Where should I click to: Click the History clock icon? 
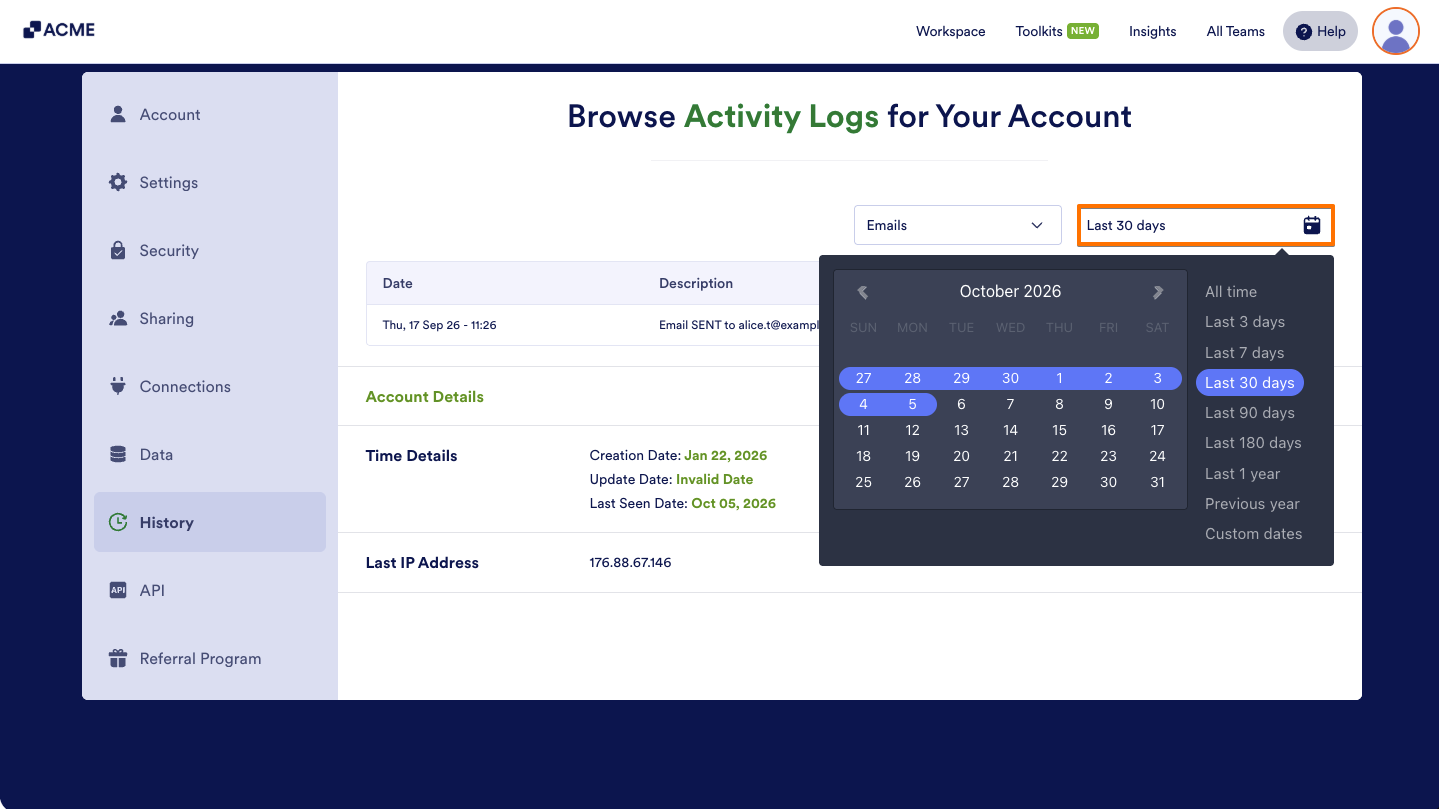tap(118, 522)
